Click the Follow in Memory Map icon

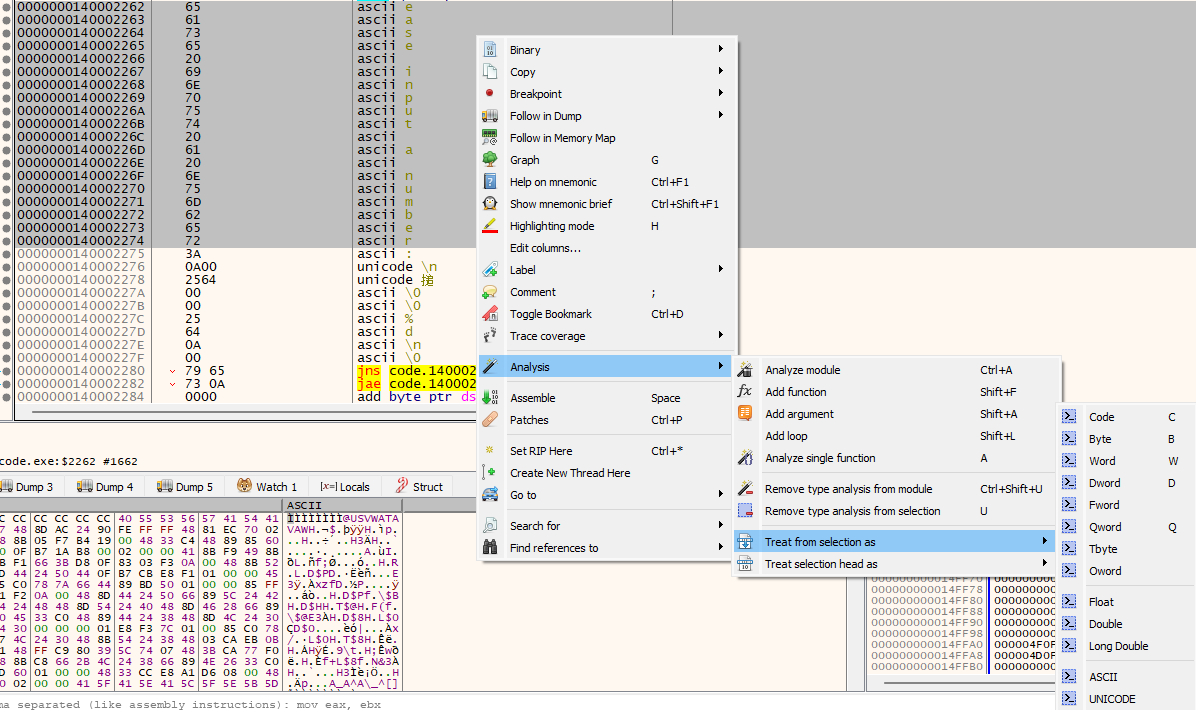pos(490,138)
